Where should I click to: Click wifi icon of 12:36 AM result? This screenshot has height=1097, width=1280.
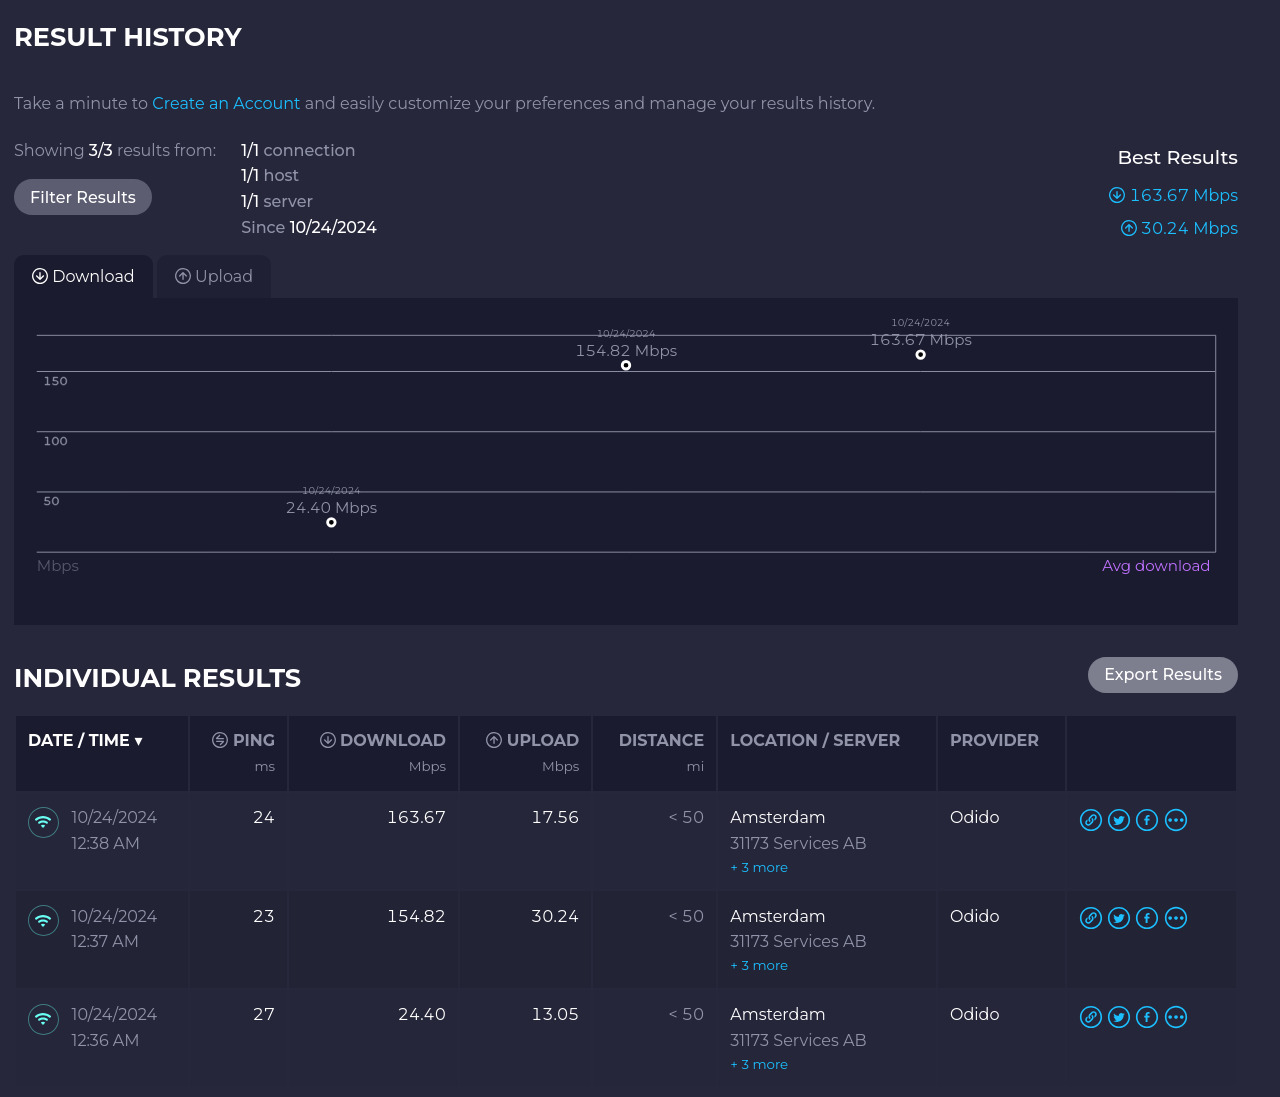click(x=43, y=1019)
